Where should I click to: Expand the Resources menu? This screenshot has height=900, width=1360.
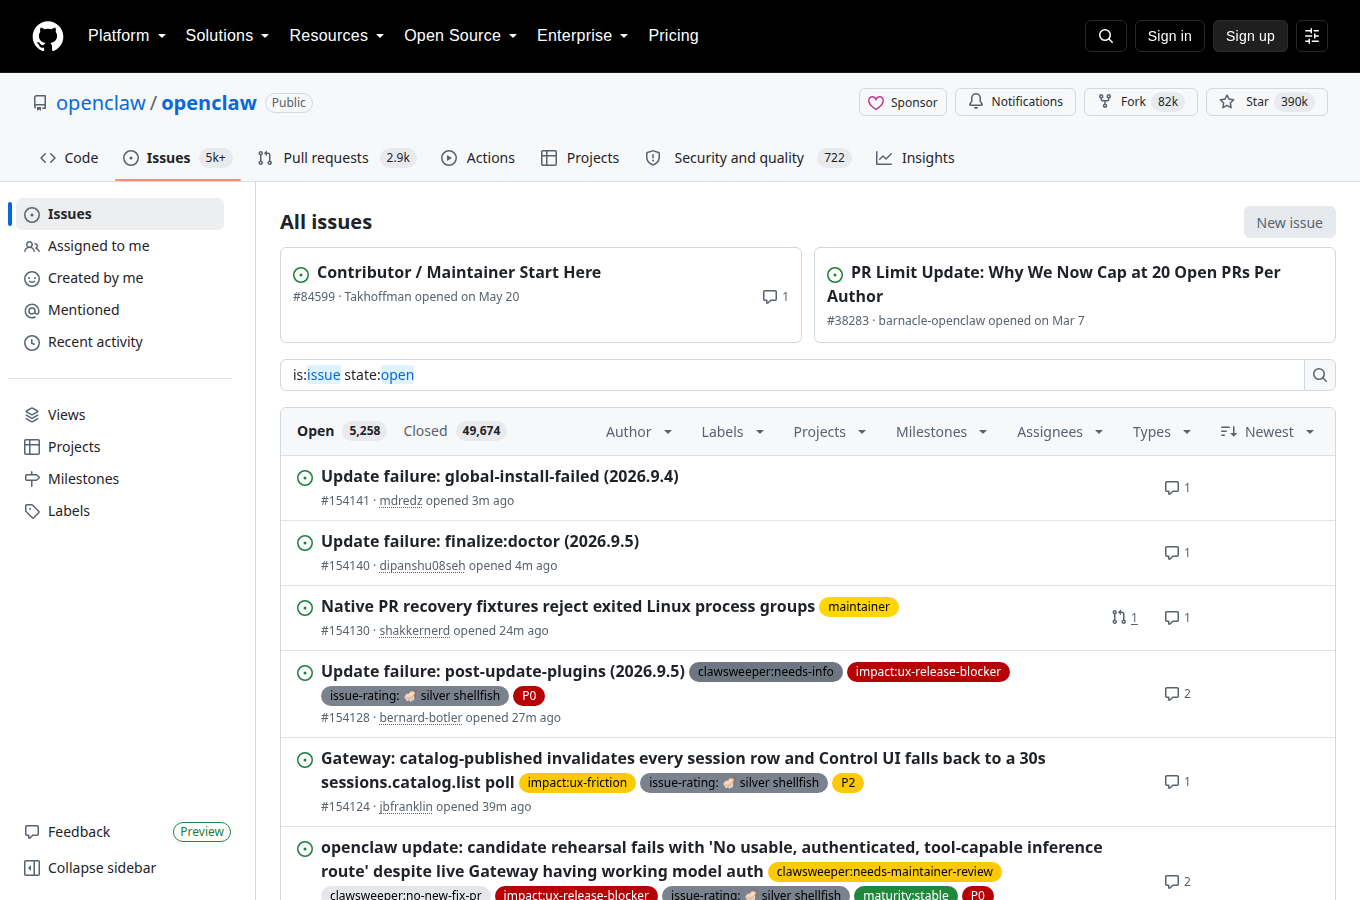[x=337, y=36]
